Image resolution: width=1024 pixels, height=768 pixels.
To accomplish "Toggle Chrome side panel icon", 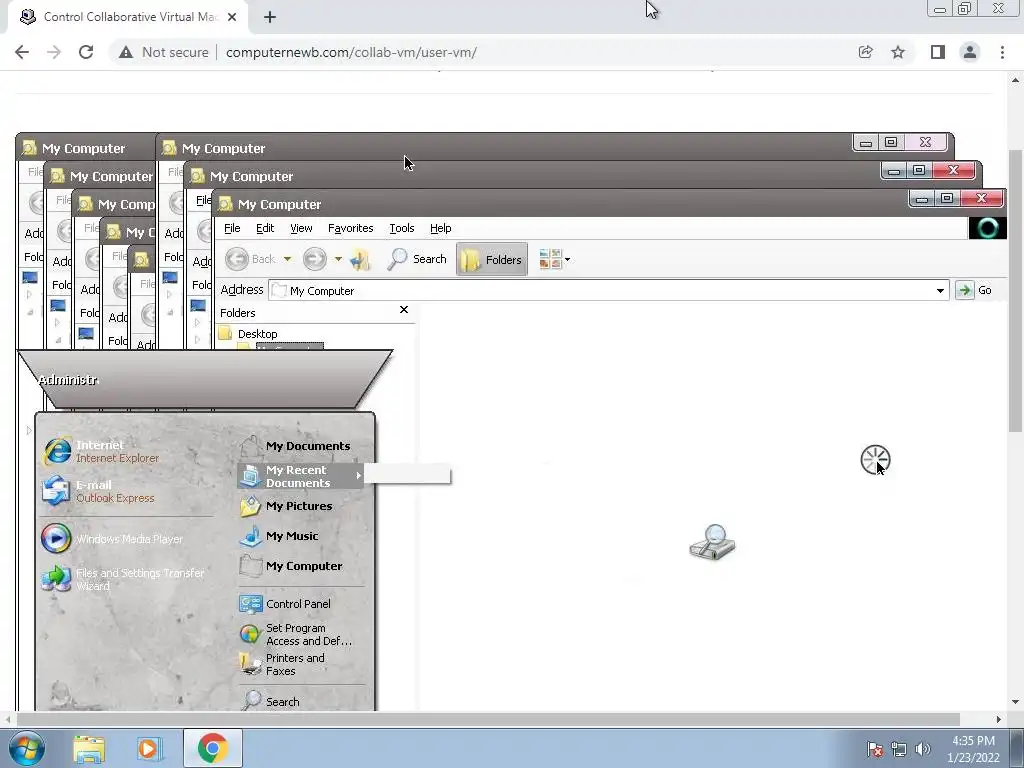I will pos(938,52).
